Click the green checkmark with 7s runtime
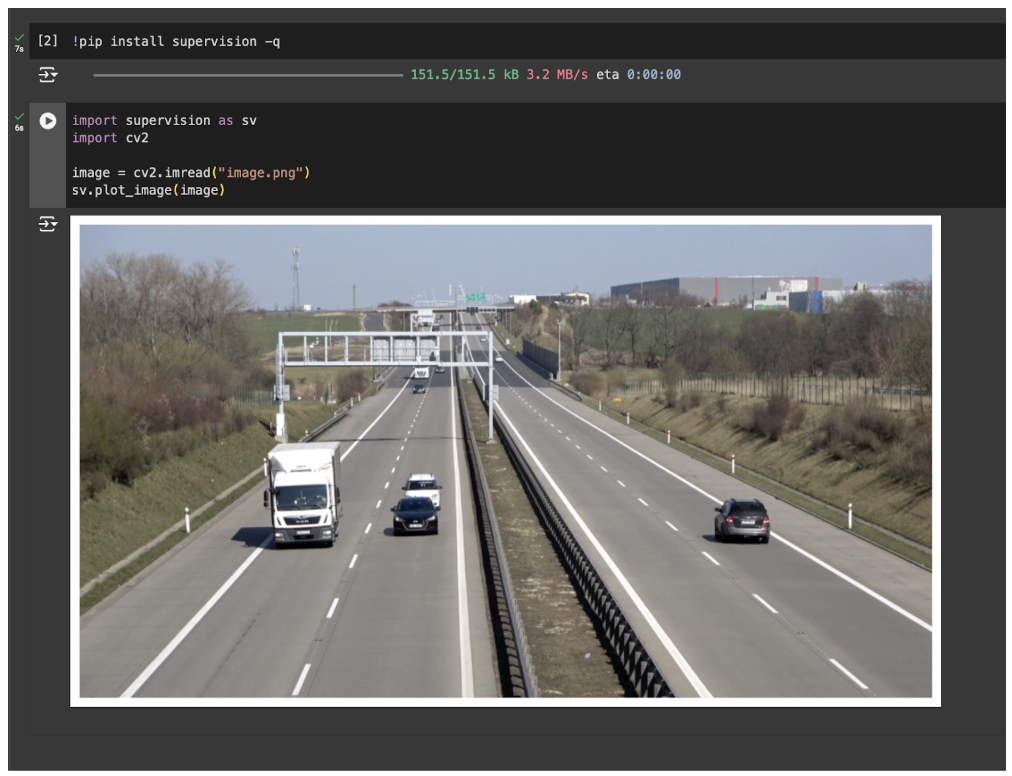Viewport: 1012px width, 776px height. 19,39
